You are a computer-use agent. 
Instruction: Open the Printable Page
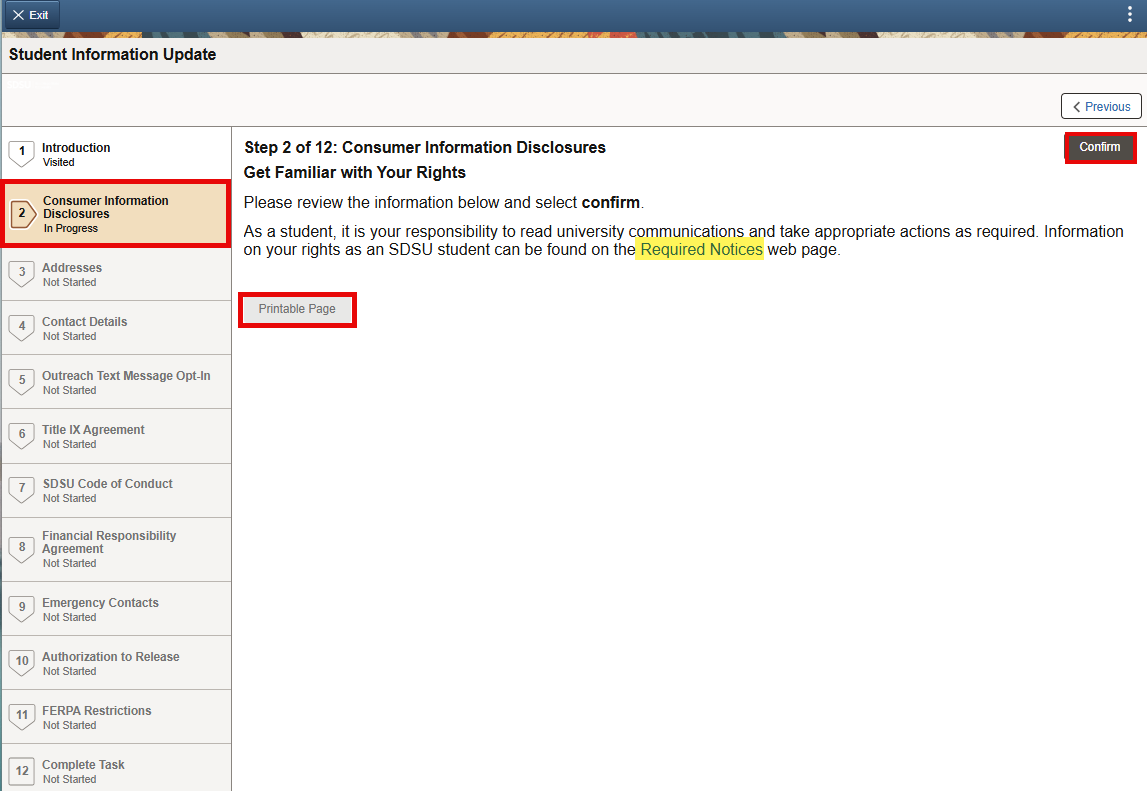(297, 309)
